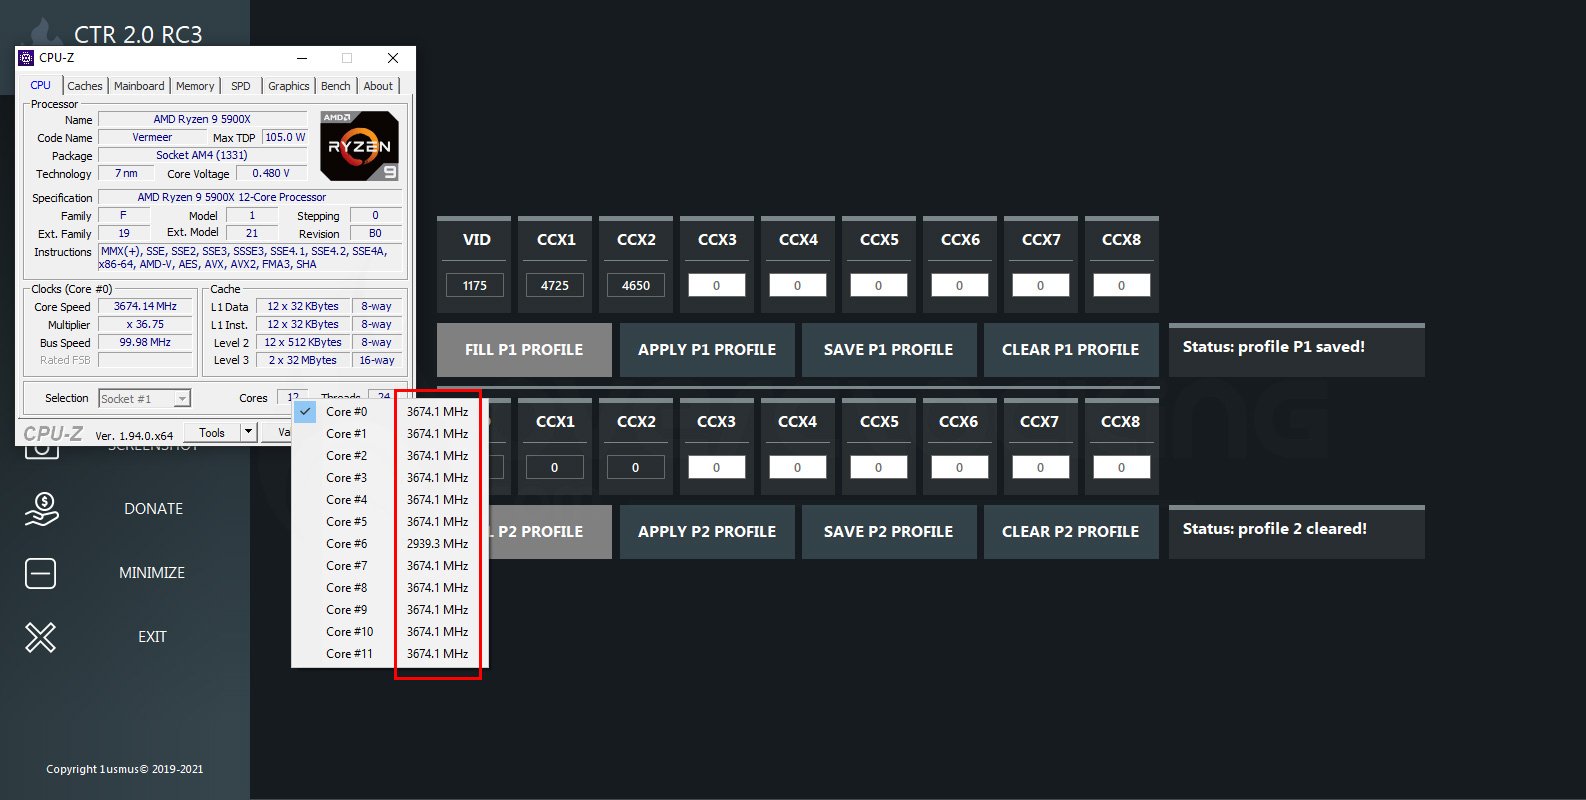This screenshot has height=800, width=1586.
Task: Click the Tools button in CPU-Z
Action: (x=212, y=432)
